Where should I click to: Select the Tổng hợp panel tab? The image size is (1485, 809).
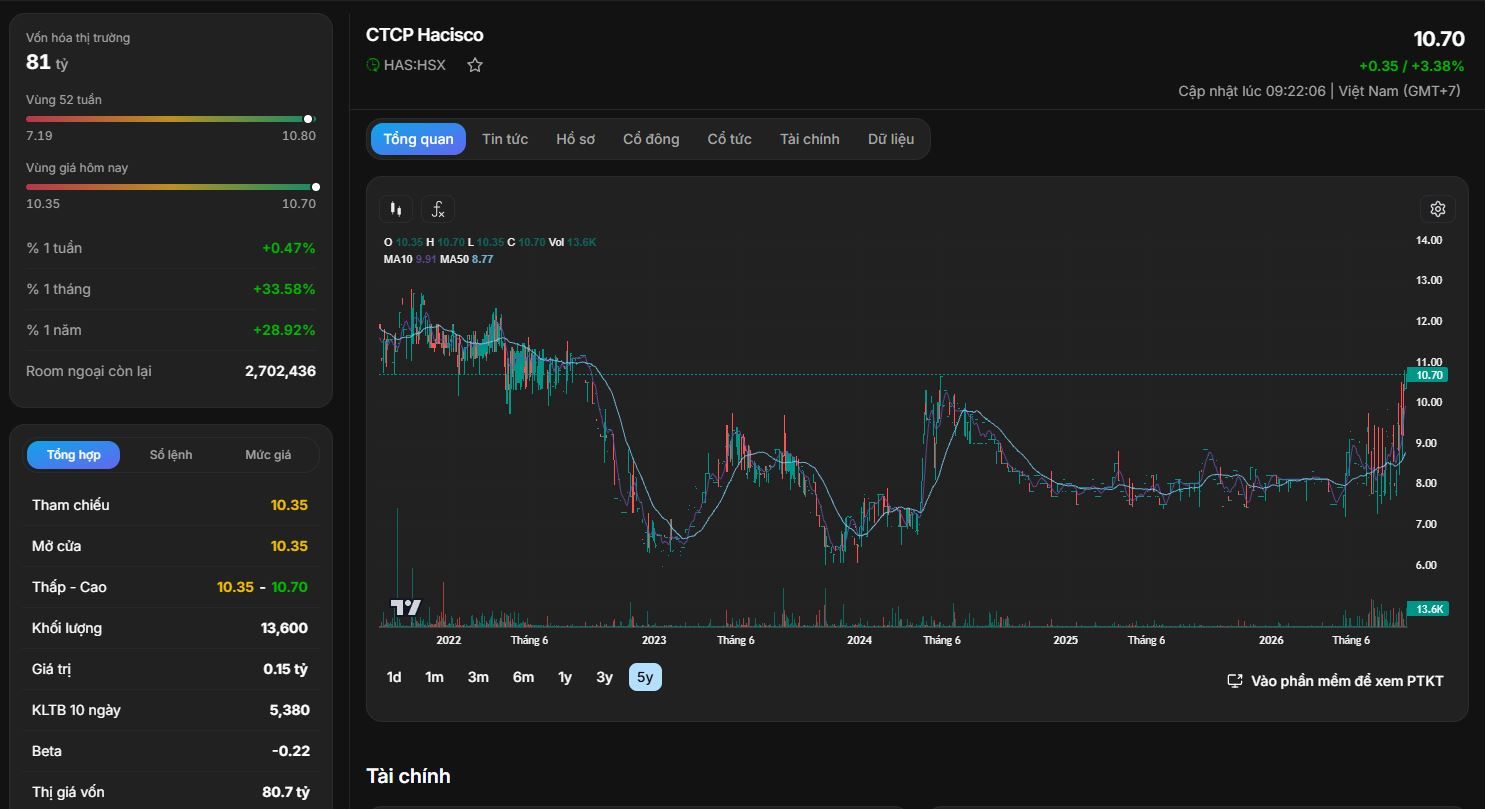73,455
